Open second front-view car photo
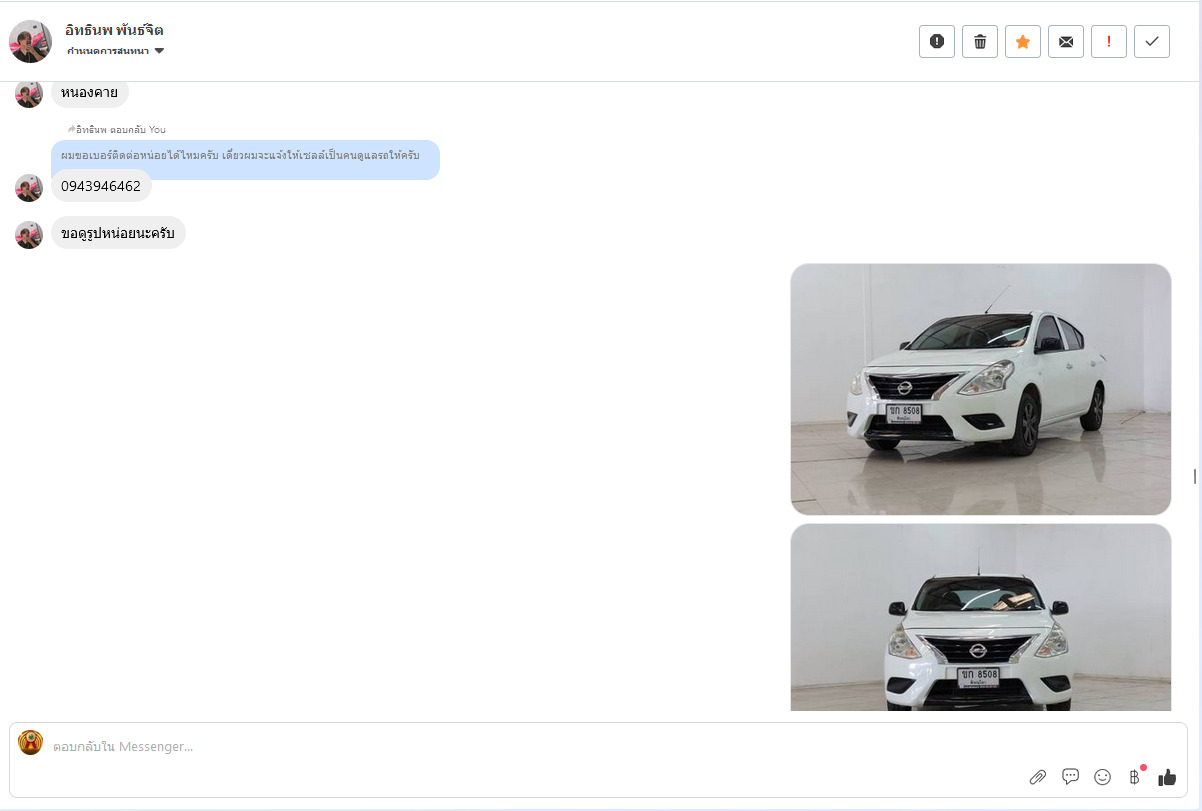This screenshot has height=811, width=1202. point(980,617)
